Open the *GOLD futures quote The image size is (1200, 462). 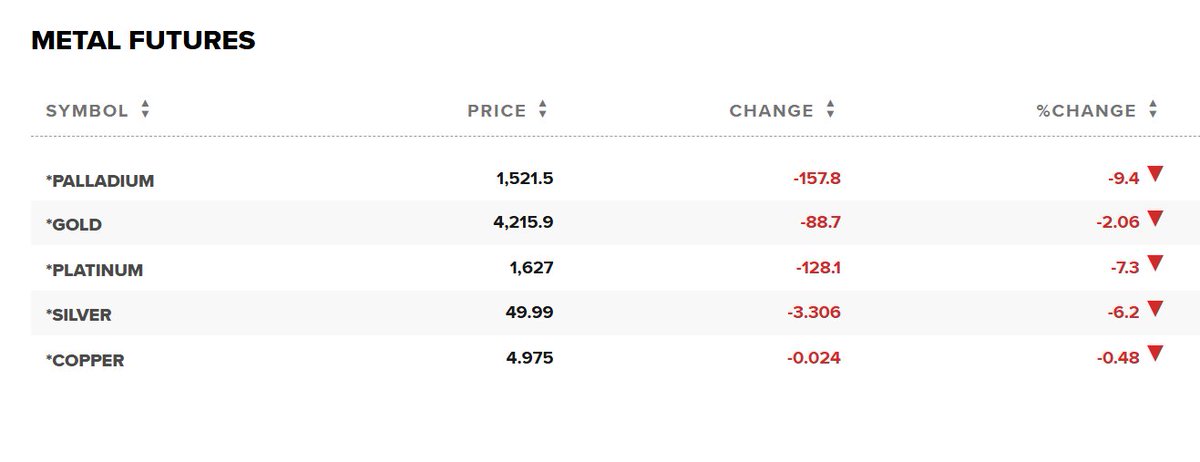pos(74,225)
